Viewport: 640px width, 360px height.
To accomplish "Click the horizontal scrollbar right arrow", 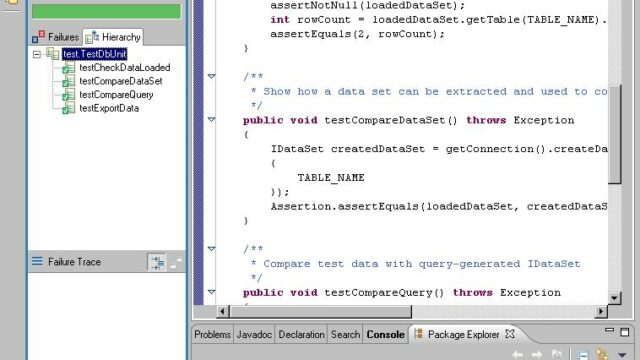I will coord(601,312).
